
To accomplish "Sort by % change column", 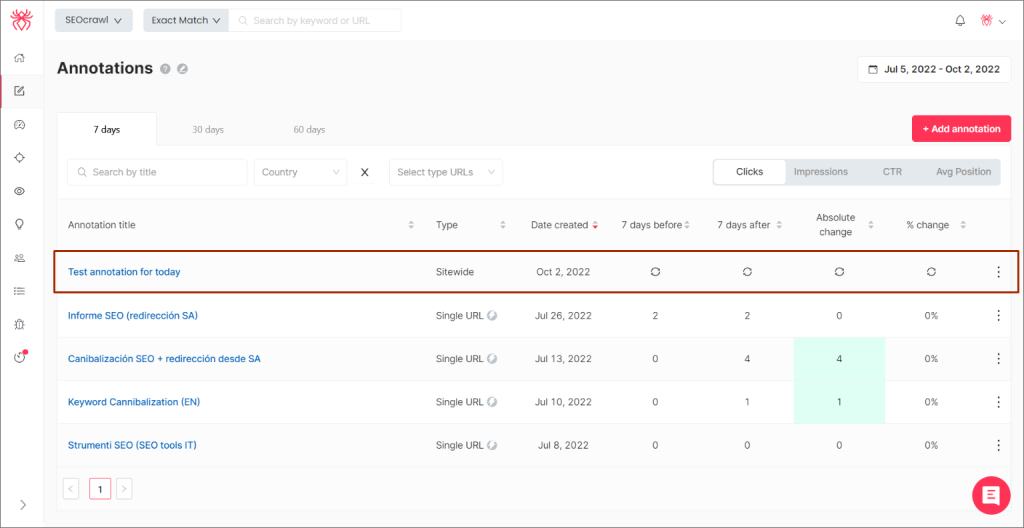I will coord(963,225).
